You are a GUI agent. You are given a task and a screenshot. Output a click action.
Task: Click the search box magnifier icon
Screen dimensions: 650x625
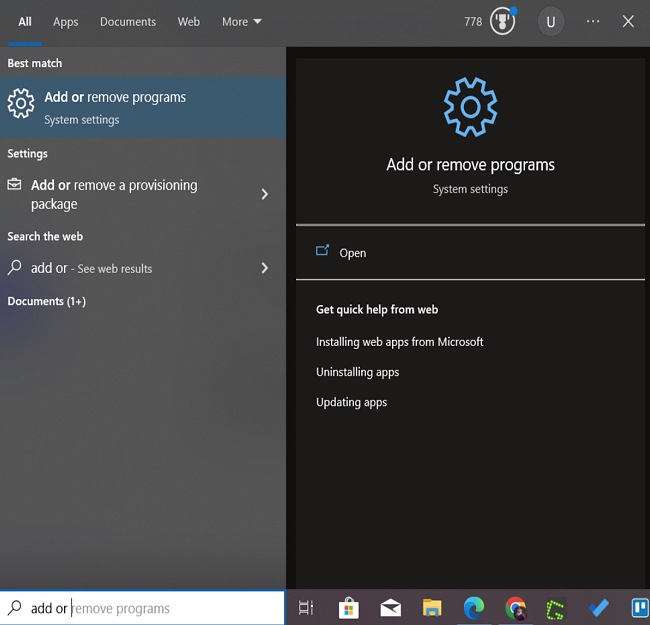click(15, 608)
